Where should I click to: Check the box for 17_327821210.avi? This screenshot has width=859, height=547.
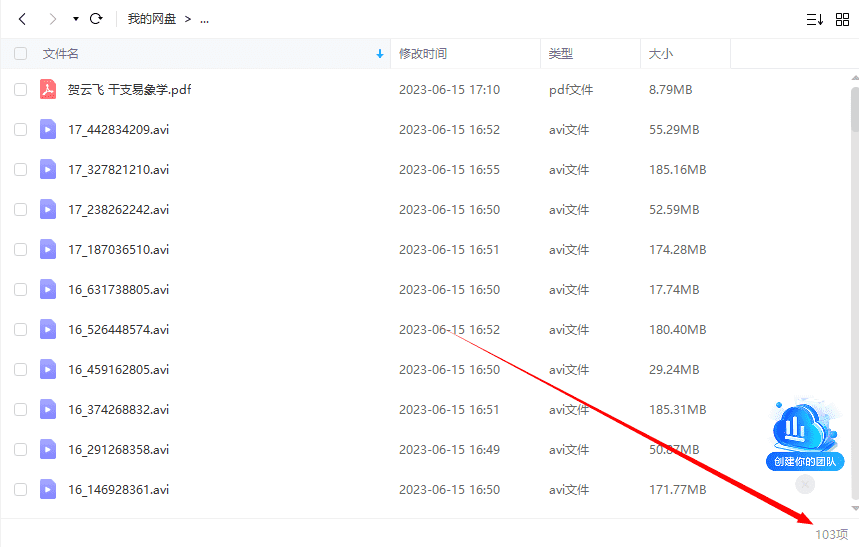[20, 170]
